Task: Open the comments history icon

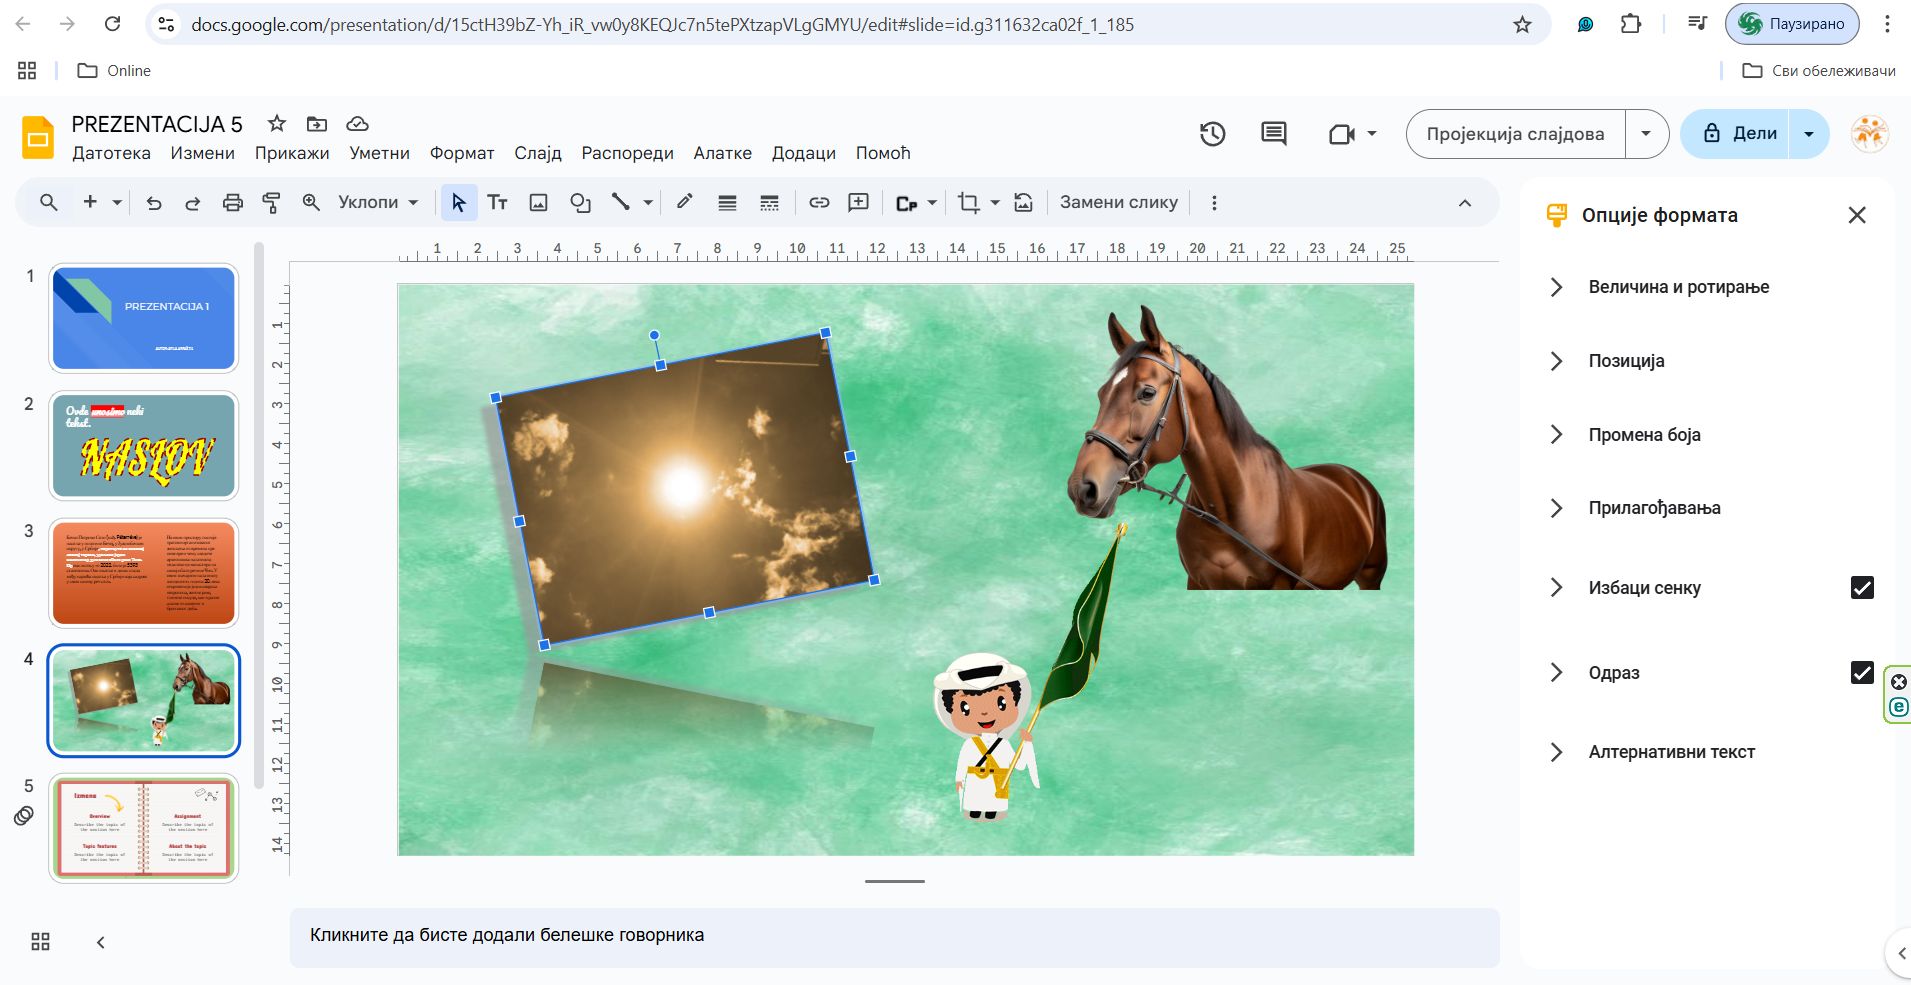Action: click(1273, 134)
